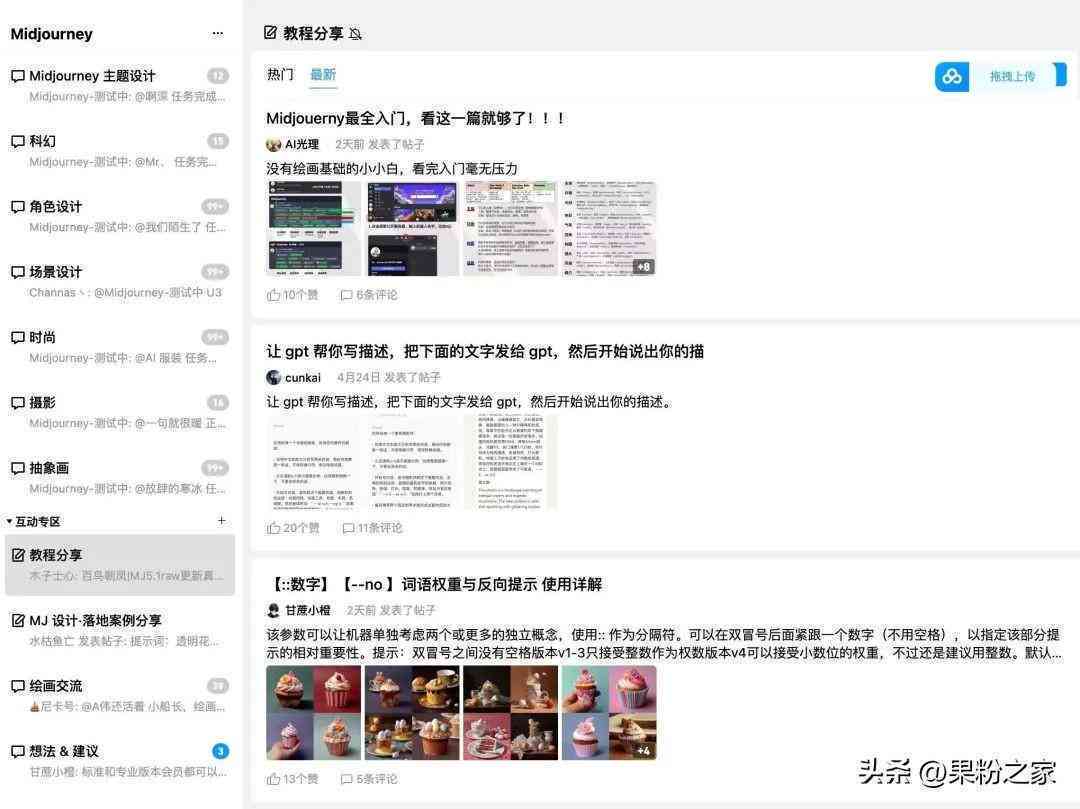Like the post with 20个赞

(x=293, y=528)
